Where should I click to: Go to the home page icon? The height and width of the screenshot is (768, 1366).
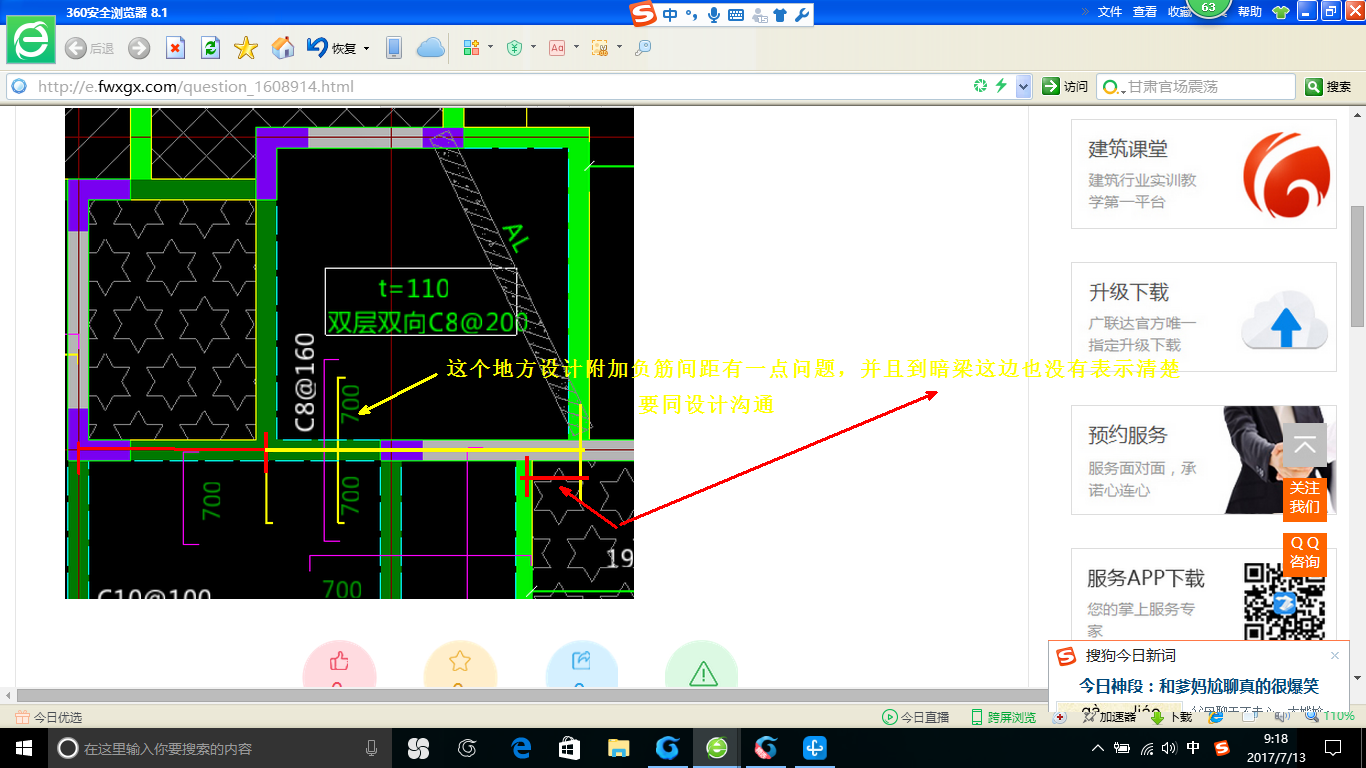click(x=283, y=48)
